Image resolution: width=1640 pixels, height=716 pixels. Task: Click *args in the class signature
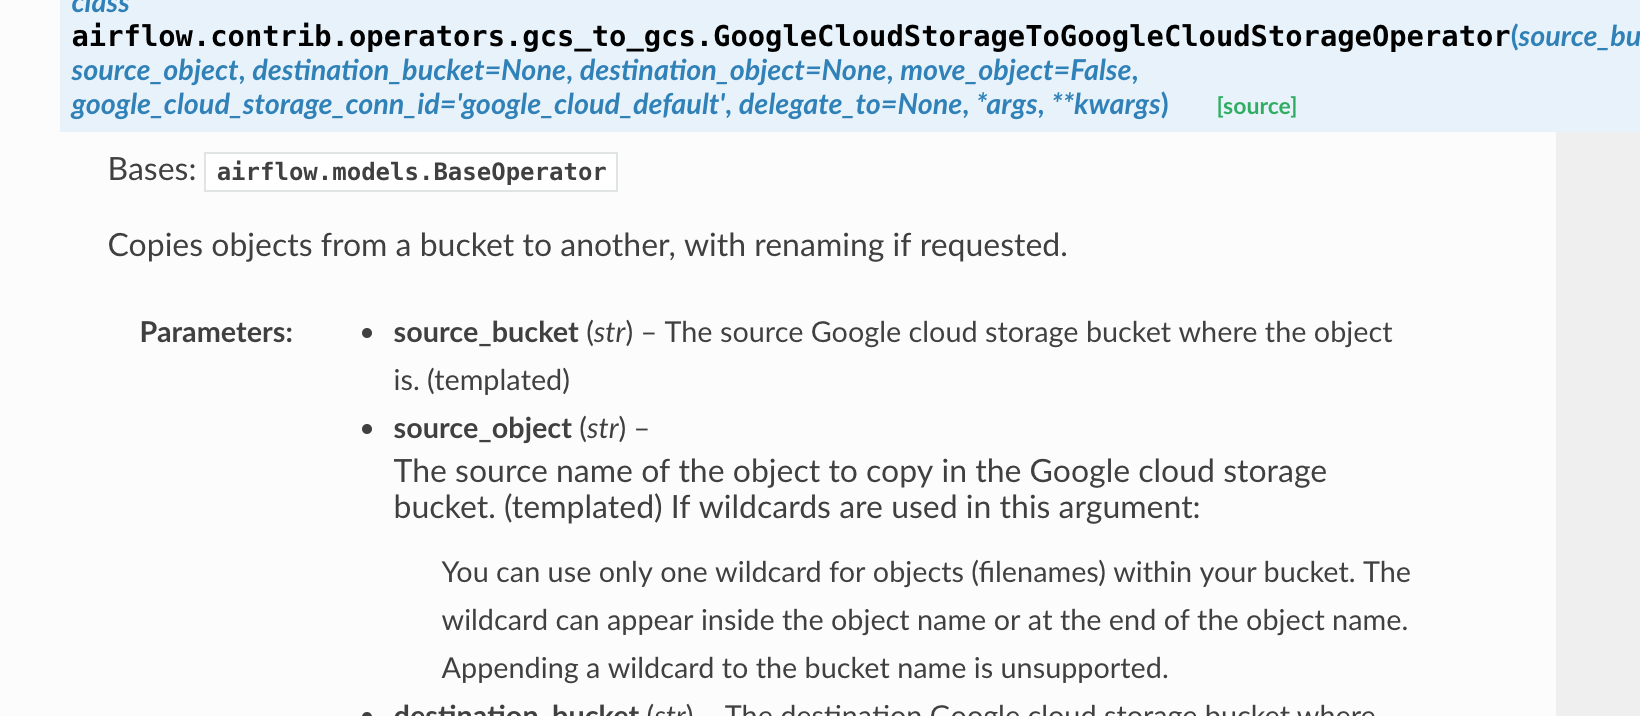1007,105
